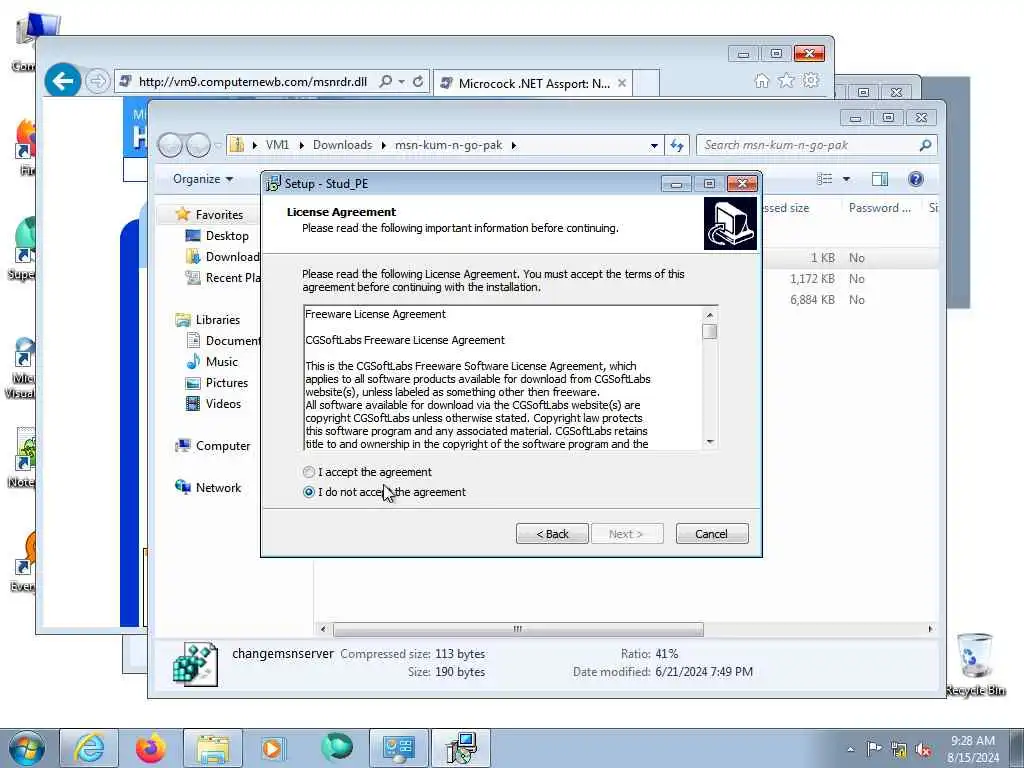Click Explorer search magnifier icon
Screen dimensions: 1024x768
925,145
